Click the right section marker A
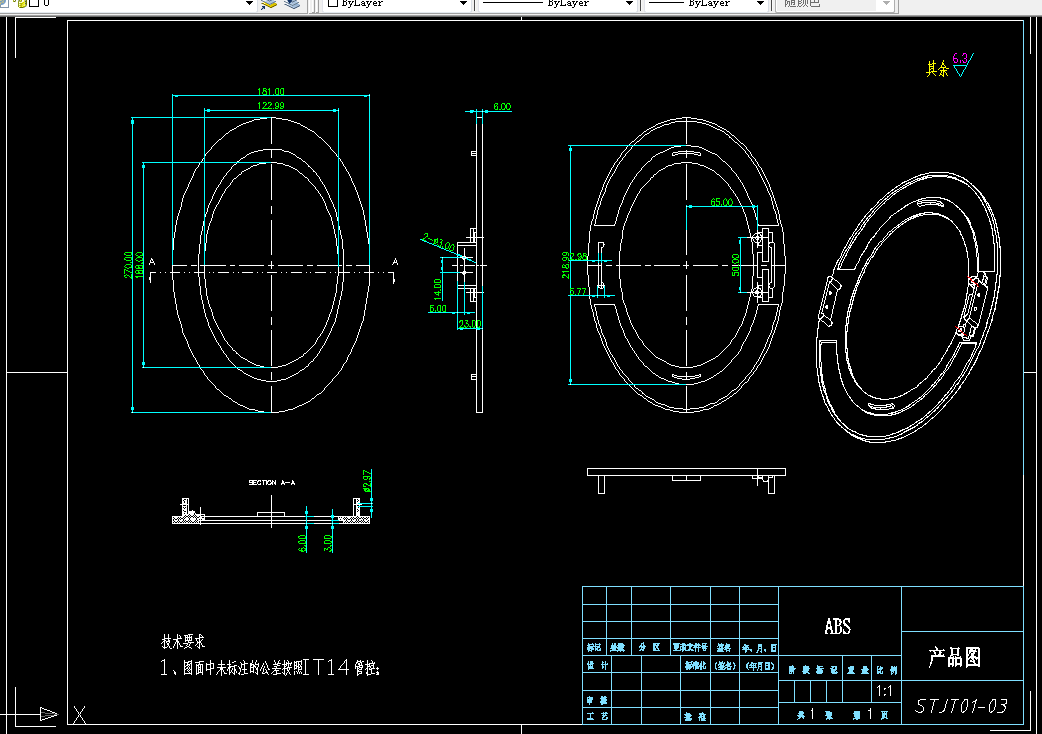The height and width of the screenshot is (734, 1042). click(395, 262)
